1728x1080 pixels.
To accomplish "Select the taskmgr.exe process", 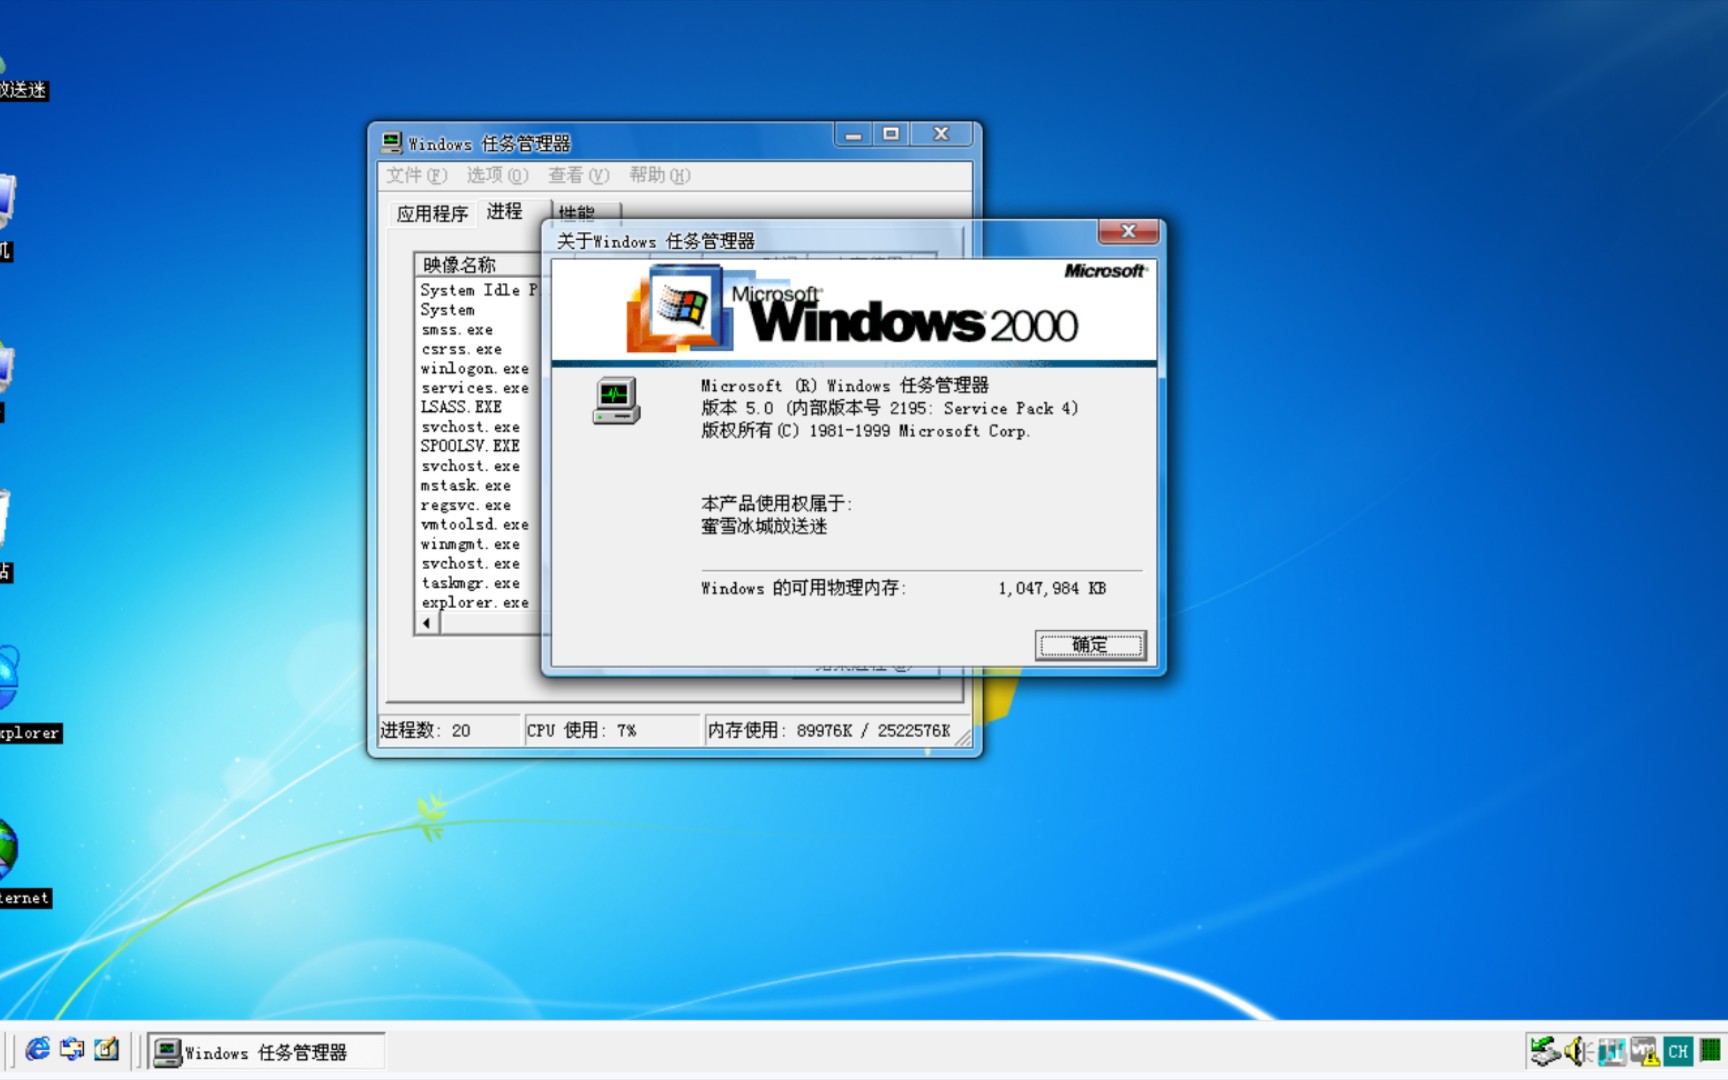I will [x=470, y=583].
